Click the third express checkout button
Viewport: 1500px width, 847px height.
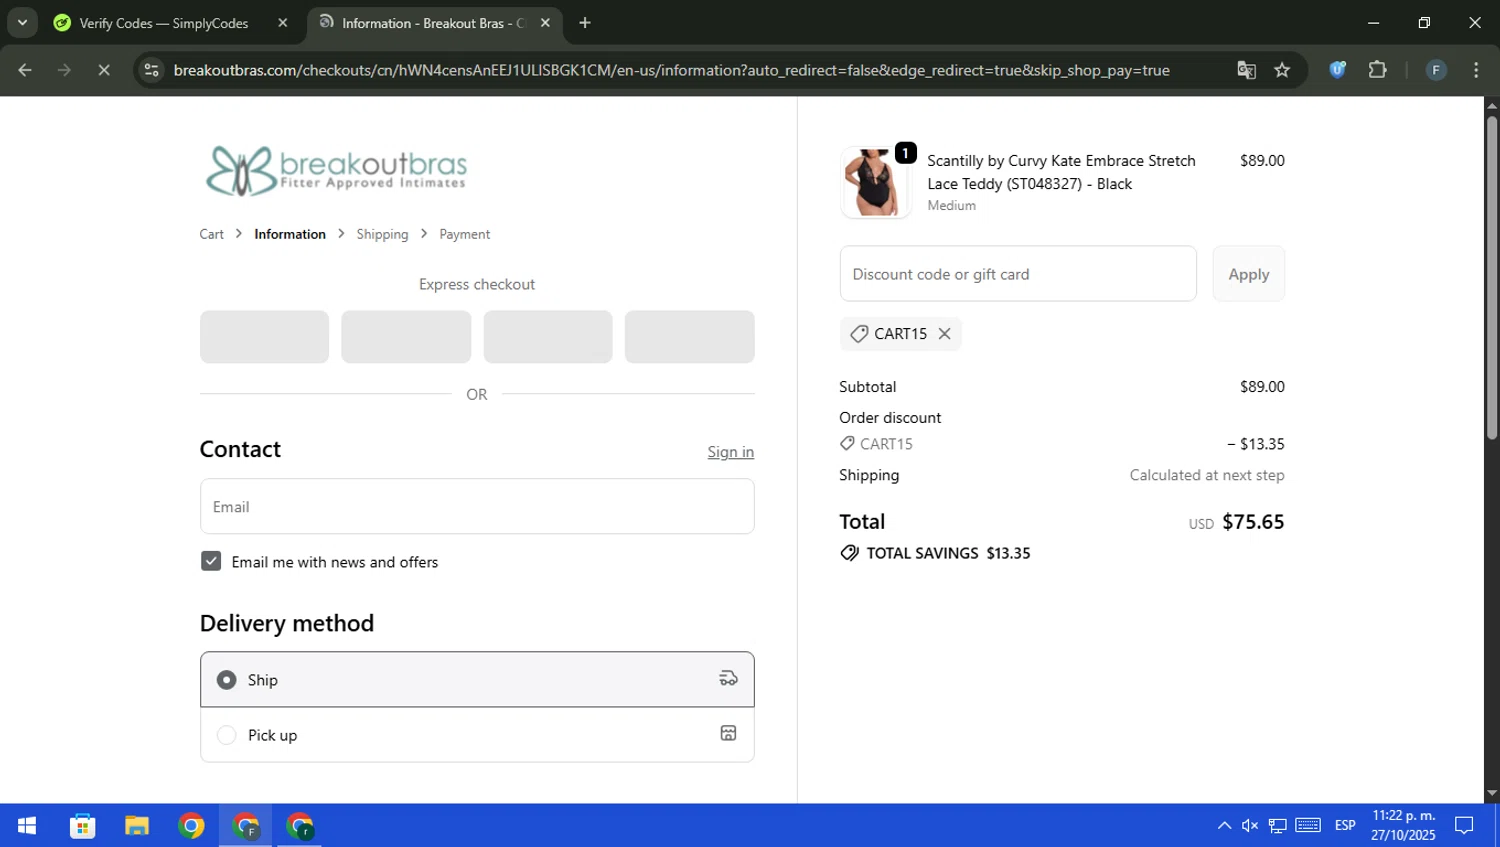[x=548, y=337]
